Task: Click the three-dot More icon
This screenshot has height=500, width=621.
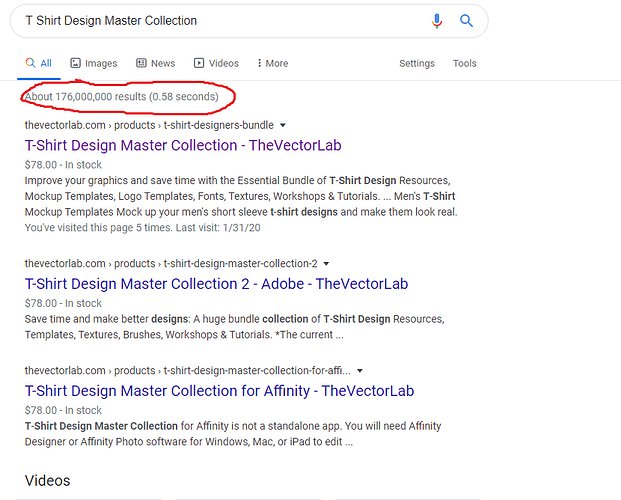Action: tap(260, 63)
